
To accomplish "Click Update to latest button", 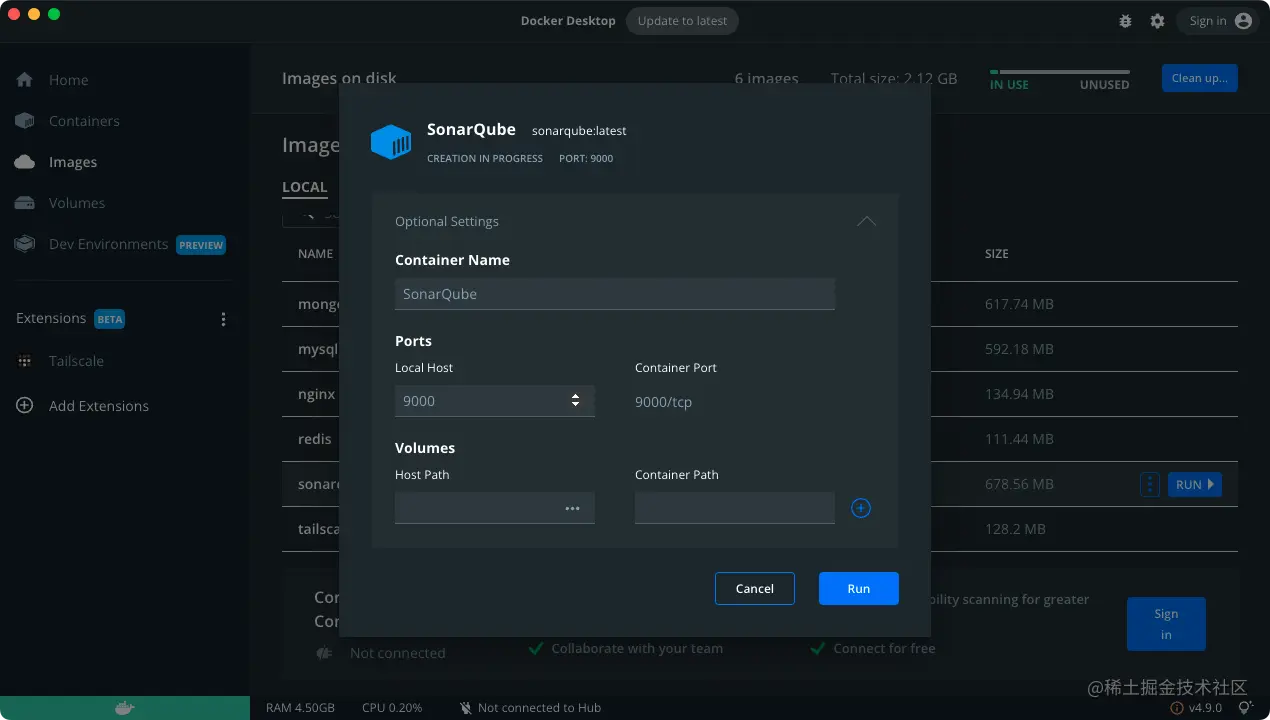I will tap(682, 21).
